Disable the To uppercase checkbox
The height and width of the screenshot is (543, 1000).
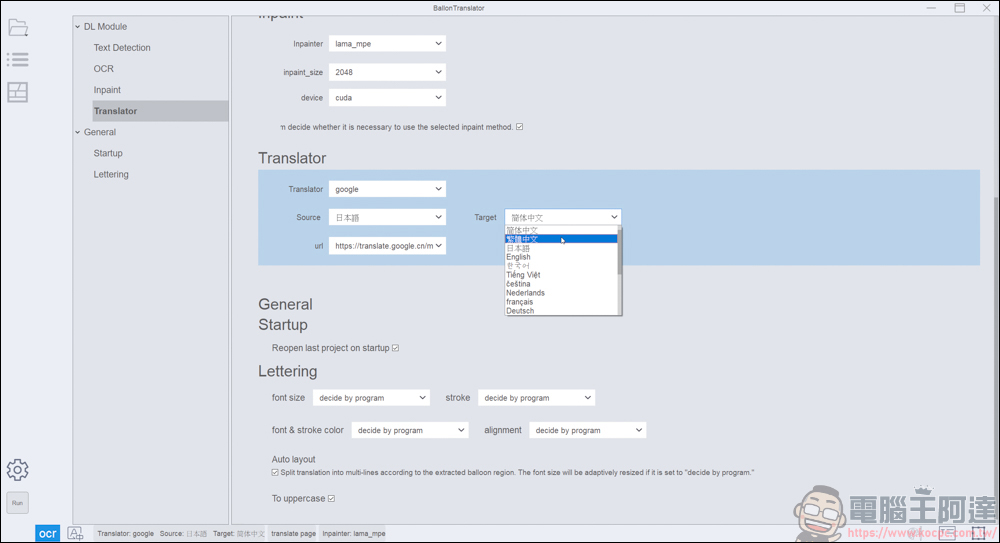331,499
